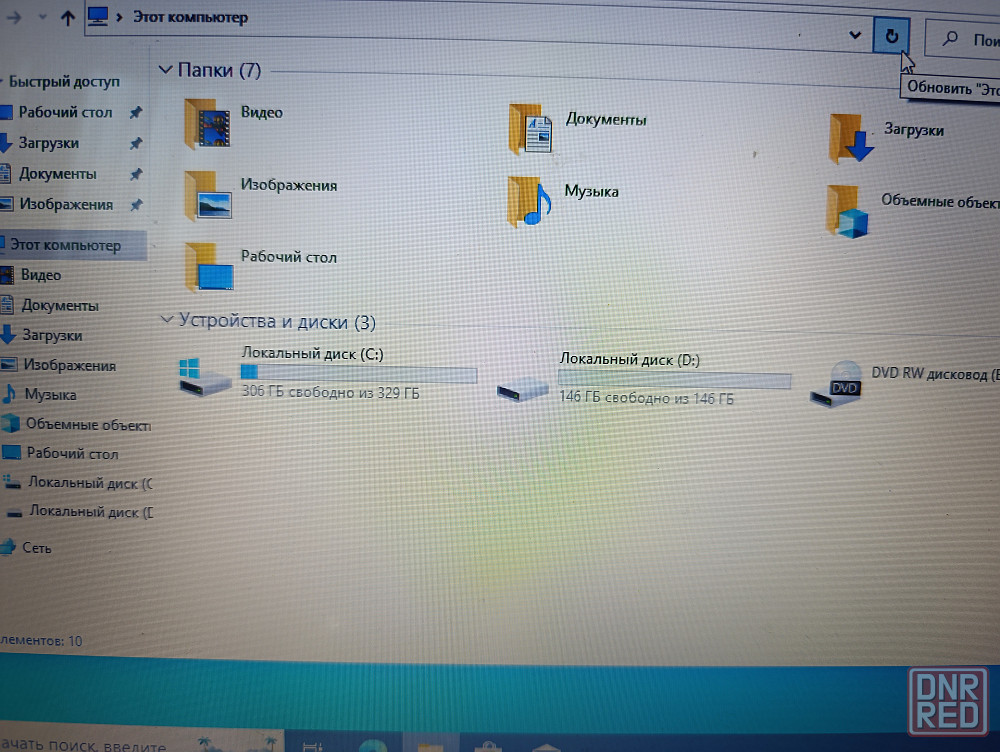Select the DVD RW дисковод drive icon
The height and width of the screenshot is (752, 1000).
835,383
